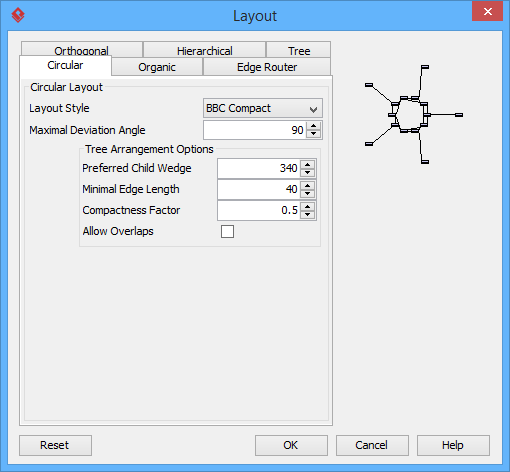Click the Preferred Child Wedge value field
Screen dimensions: 510x472
[259, 168]
